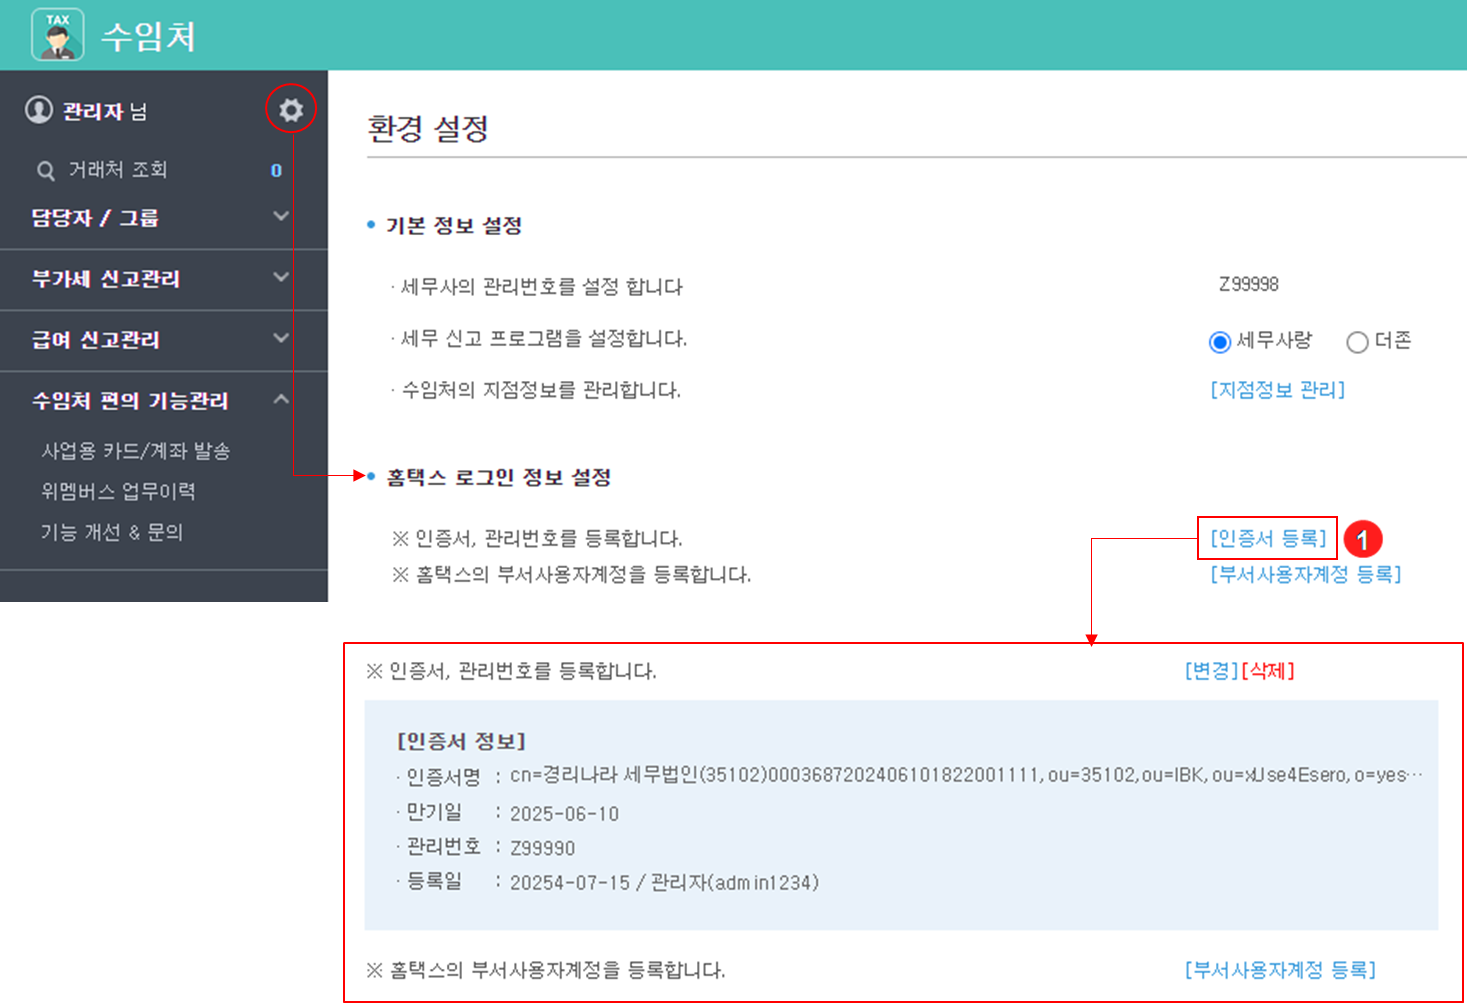This screenshot has height=1003, width=1467.
Task: Expand the 급여 신고관리 chevron
Action: (x=281, y=338)
